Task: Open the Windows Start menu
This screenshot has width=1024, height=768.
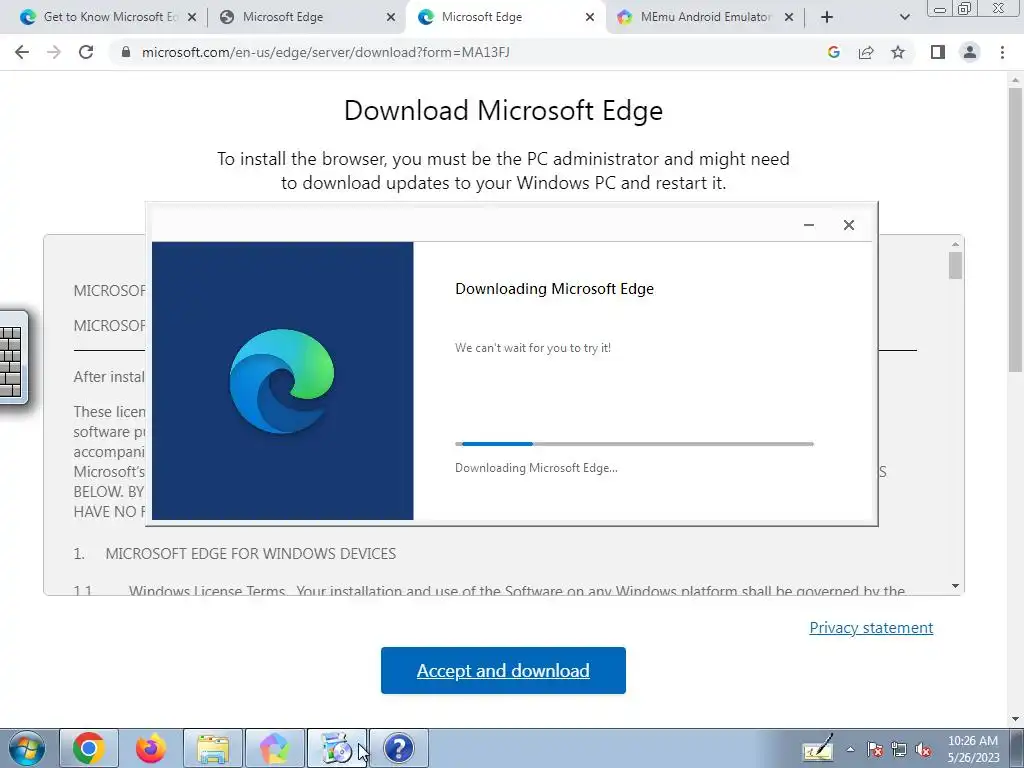Action: pos(27,748)
